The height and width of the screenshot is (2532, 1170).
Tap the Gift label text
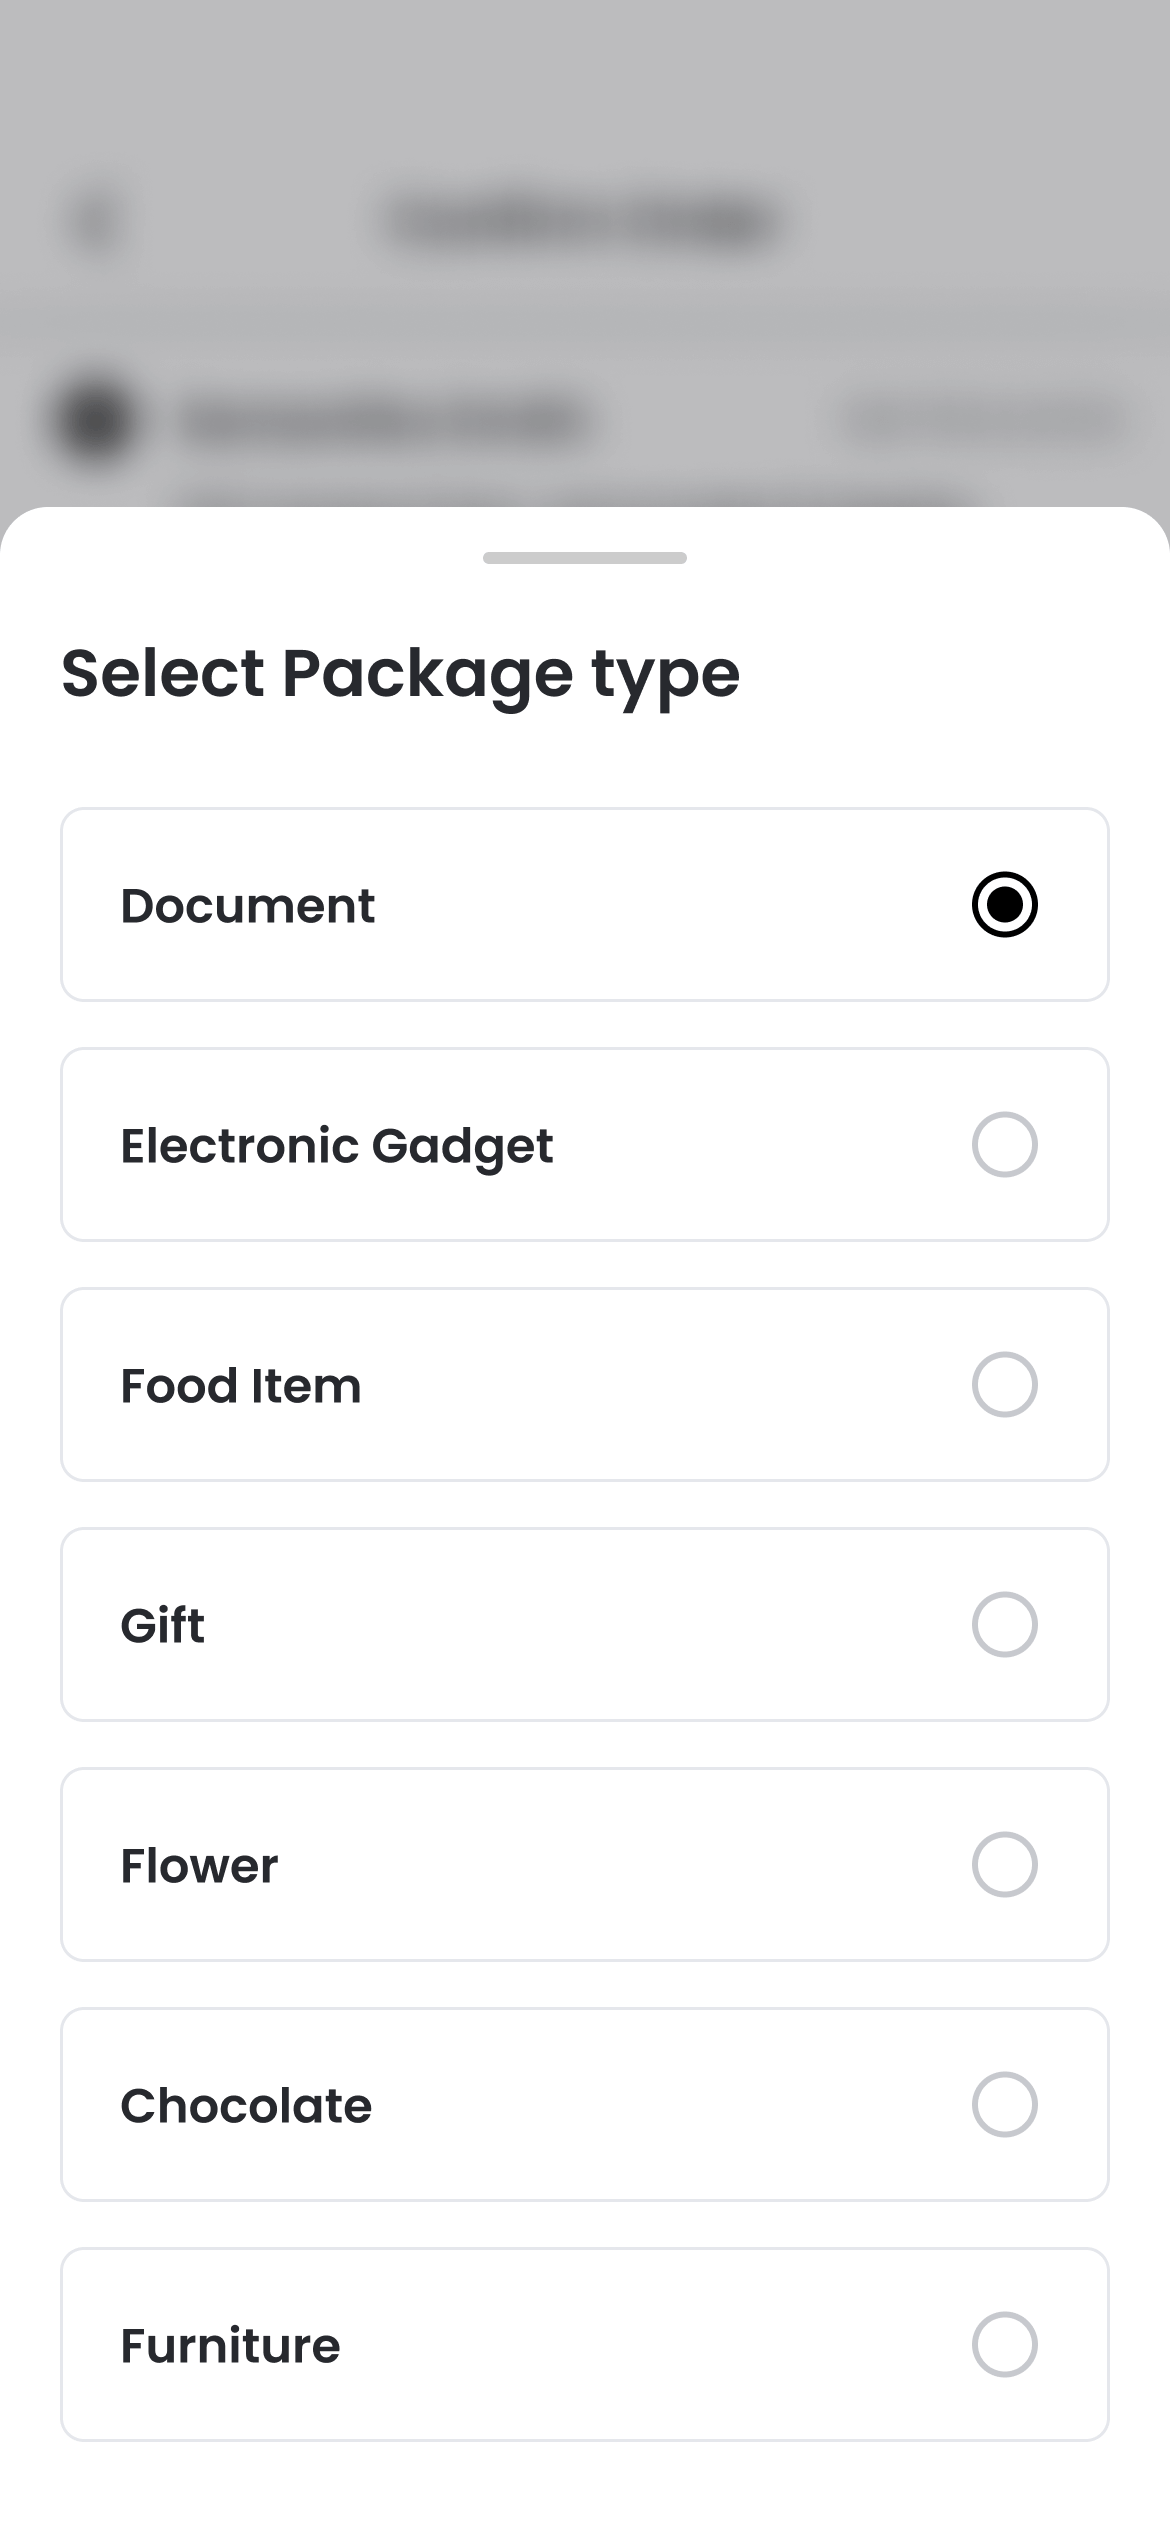(162, 1626)
